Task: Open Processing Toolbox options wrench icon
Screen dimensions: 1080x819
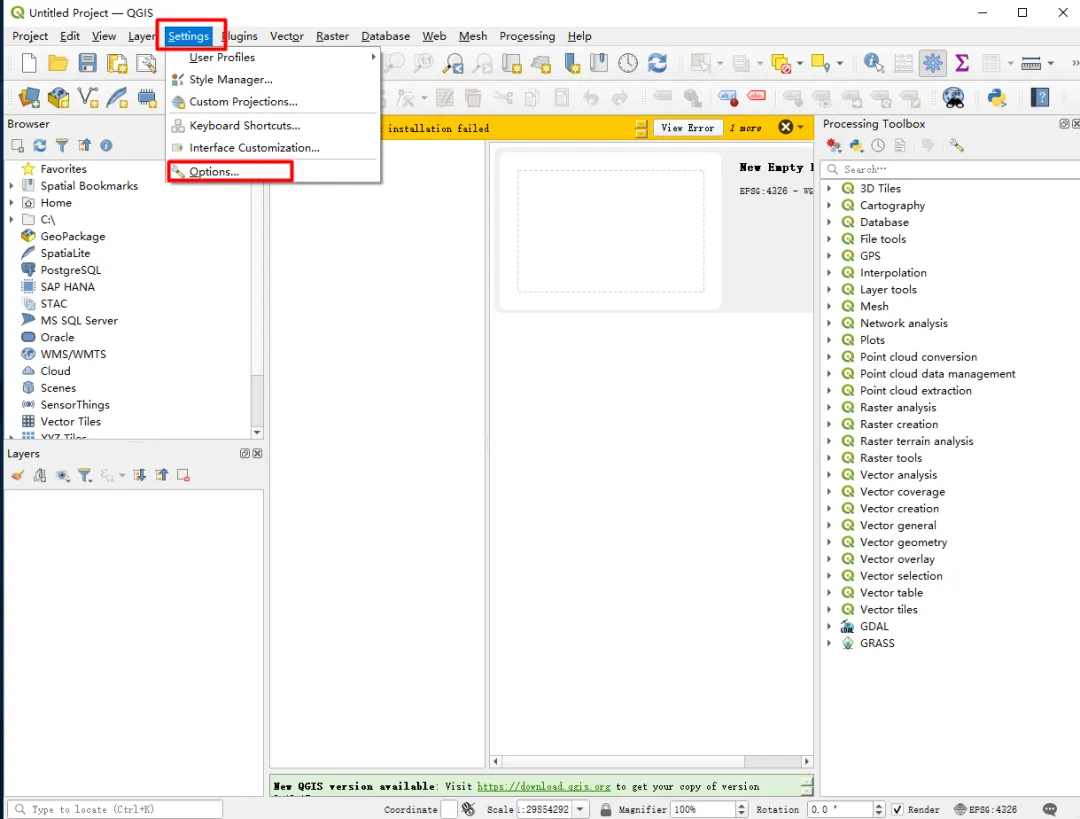Action: [x=956, y=145]
